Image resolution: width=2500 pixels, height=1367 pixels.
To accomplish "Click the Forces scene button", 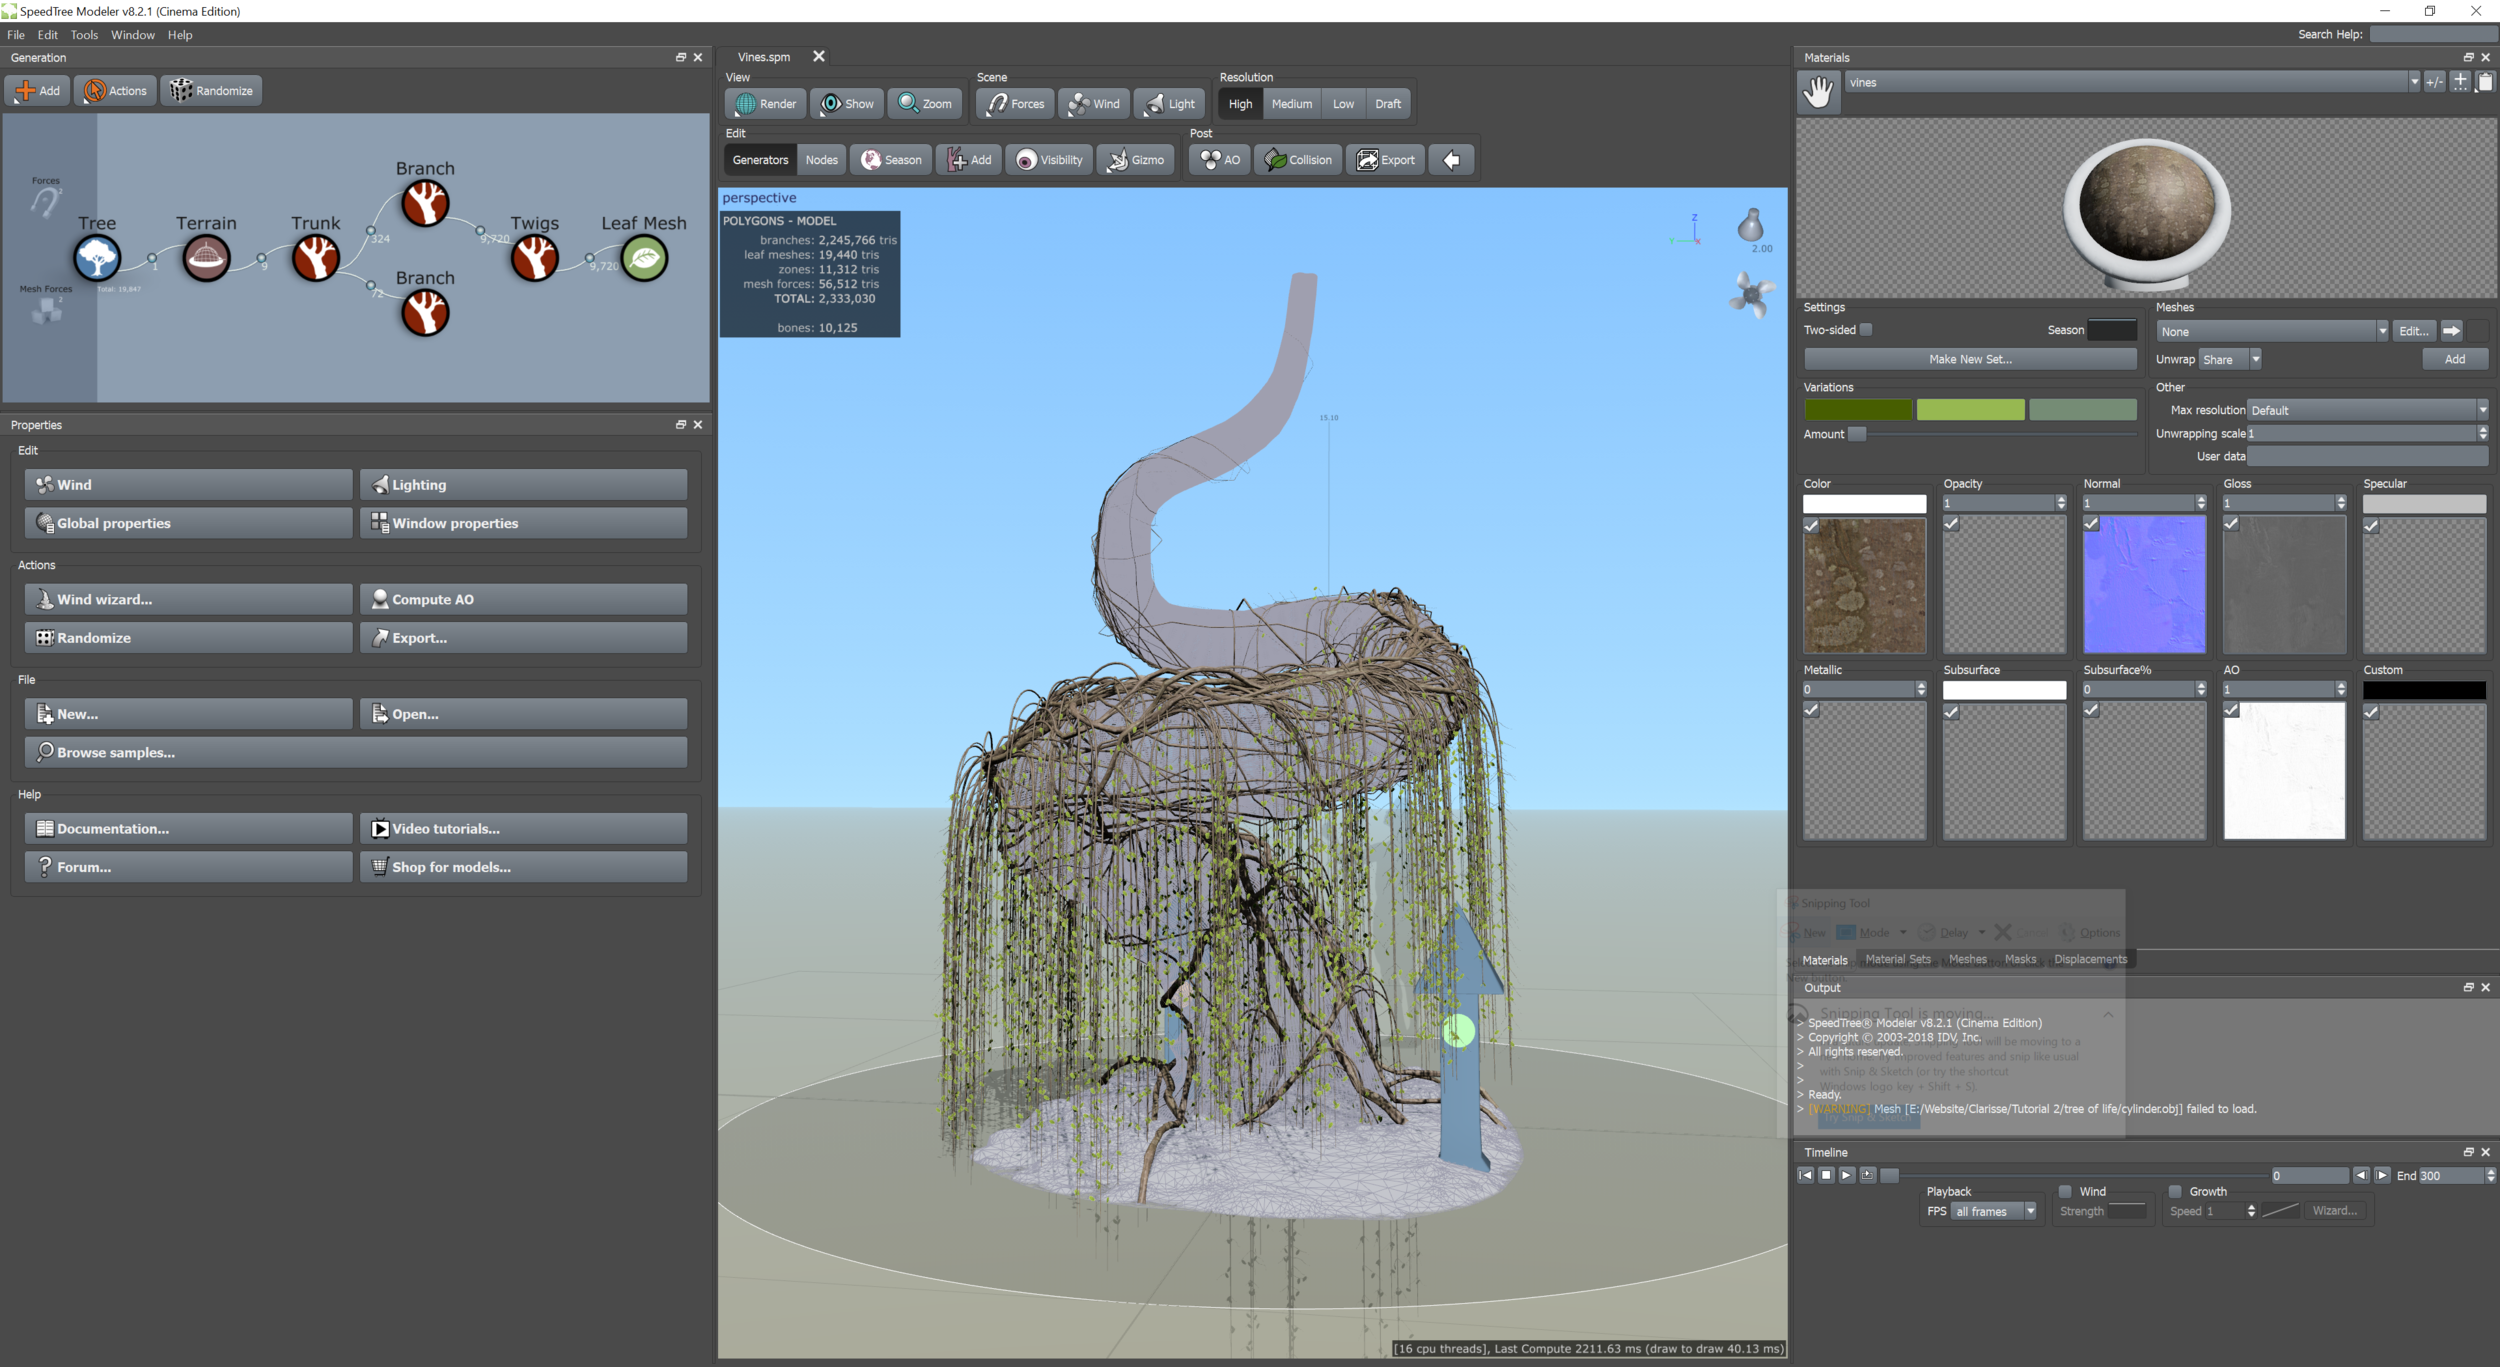I will pyautogui.click(x=1015, y=104).
